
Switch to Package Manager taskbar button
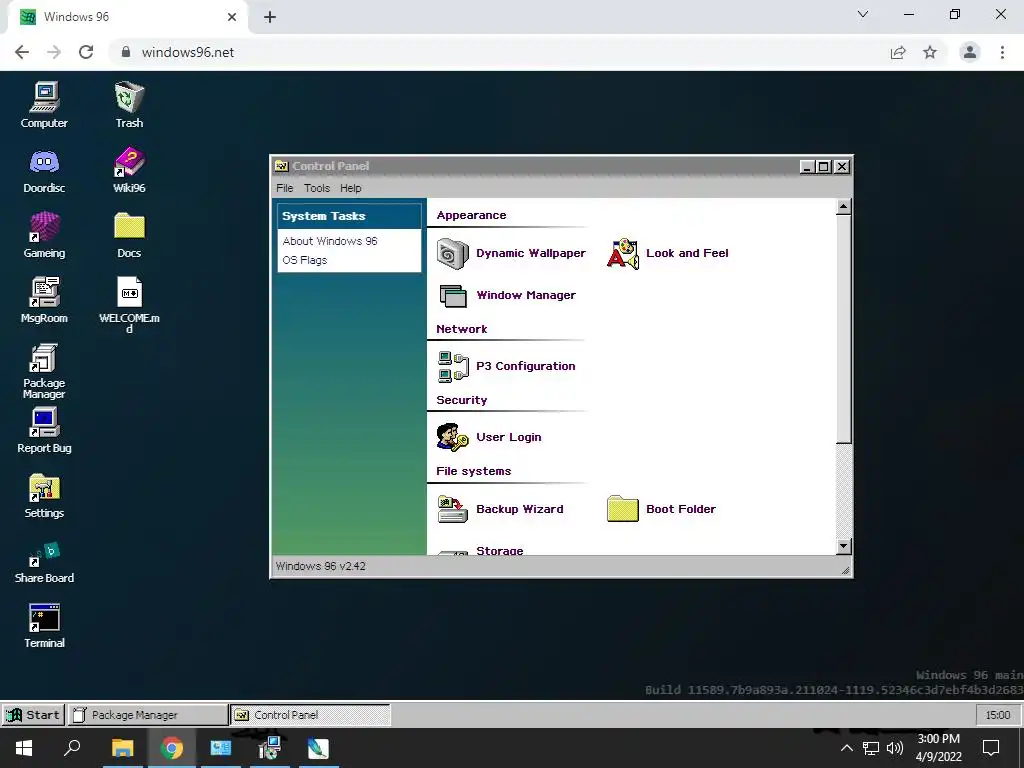148,715
